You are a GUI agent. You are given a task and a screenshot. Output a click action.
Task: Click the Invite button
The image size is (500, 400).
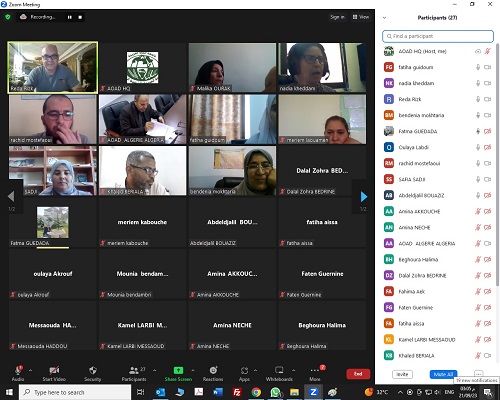point(402,374)
